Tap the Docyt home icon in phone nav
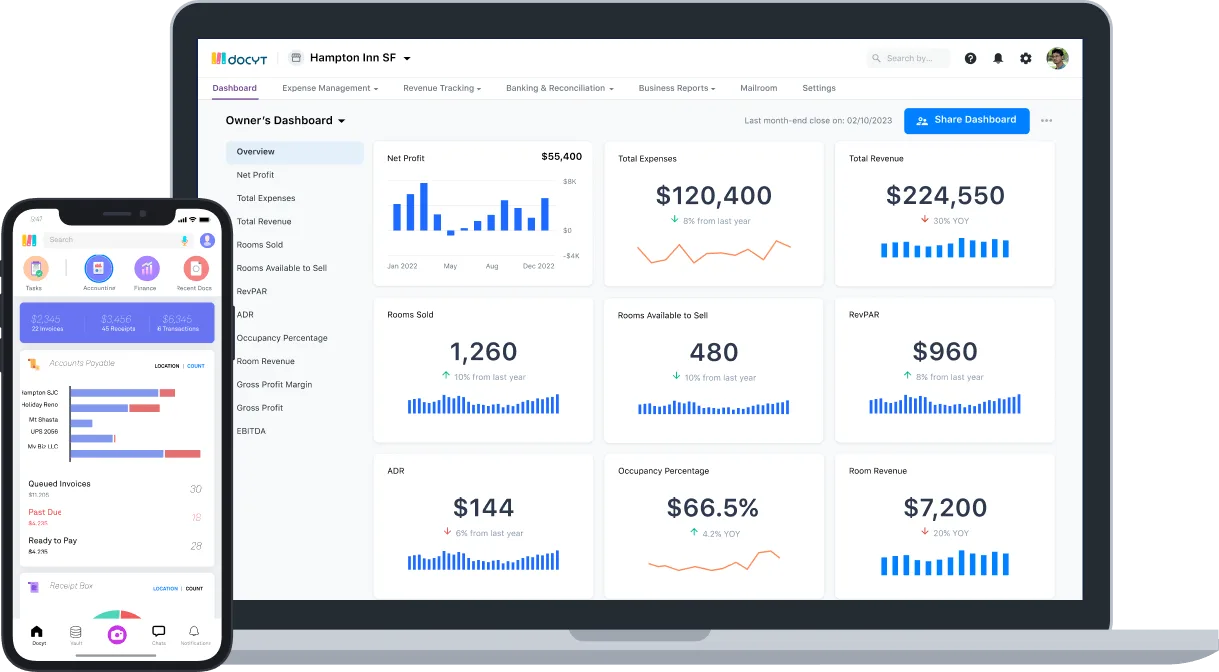This screenshot has width=1219, height=672. coord(37,632)
